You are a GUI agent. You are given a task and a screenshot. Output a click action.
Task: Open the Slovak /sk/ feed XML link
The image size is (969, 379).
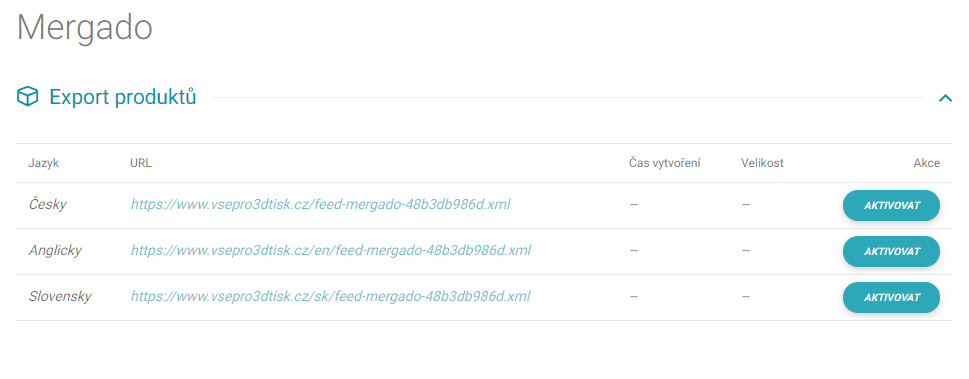(331, 296)
